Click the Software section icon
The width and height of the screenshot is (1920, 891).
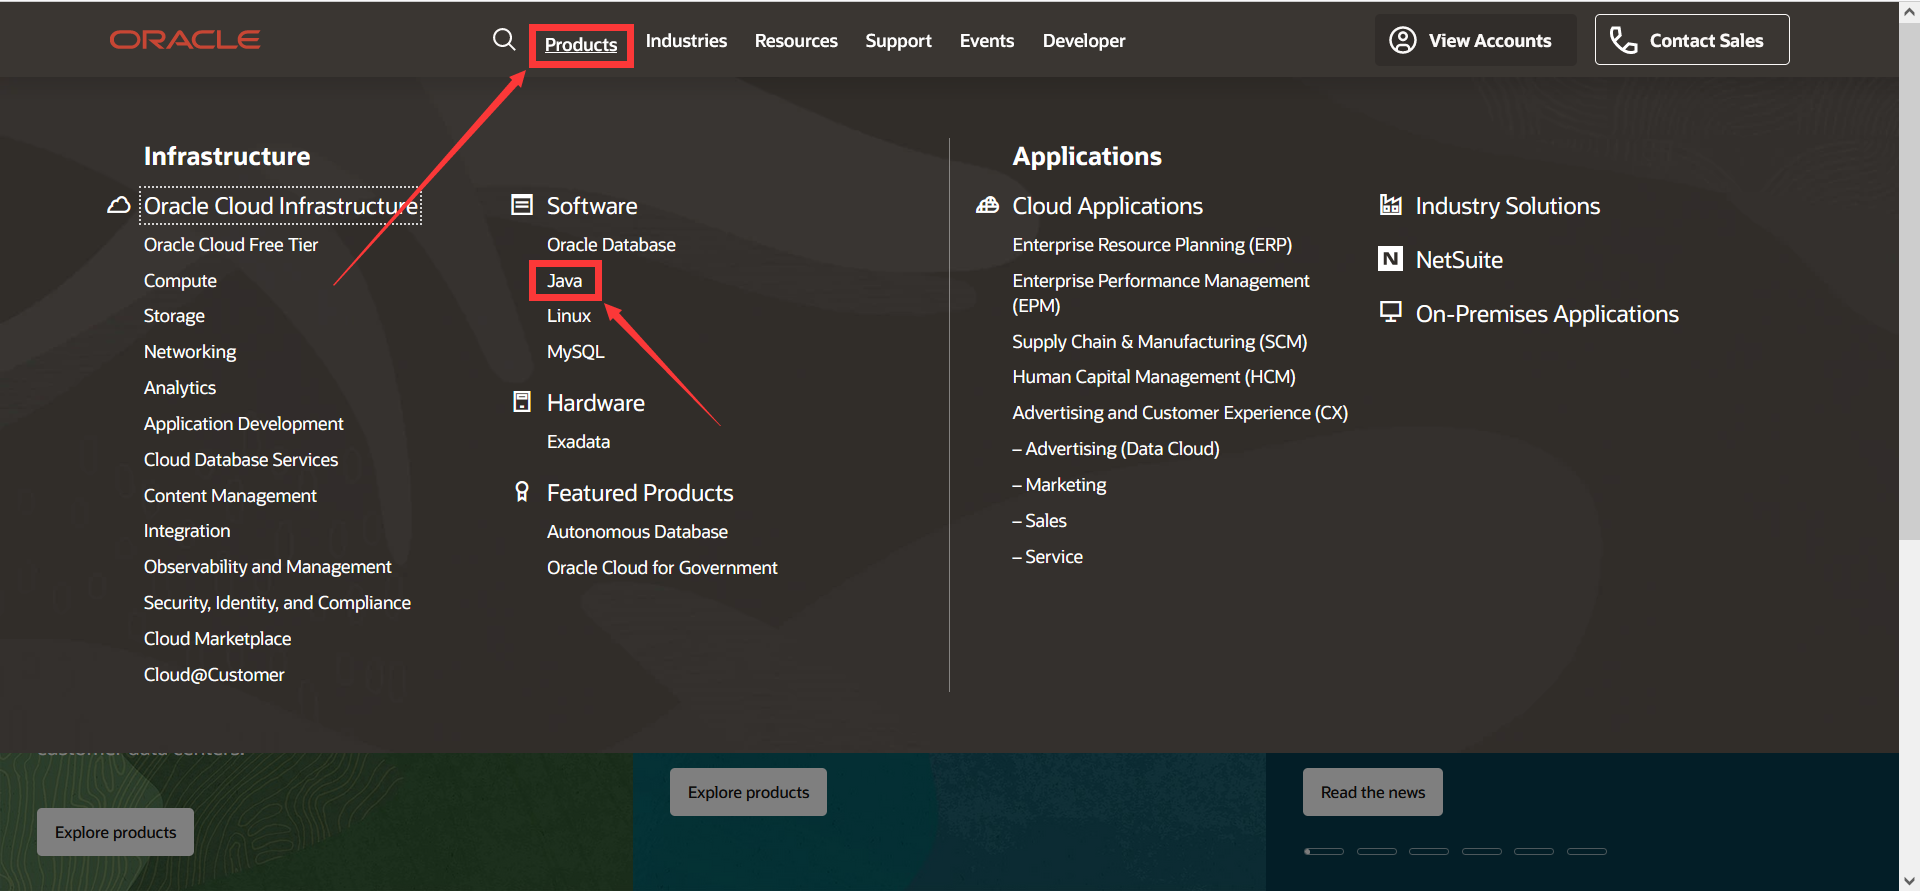pyautogui.click(x=522, y=205)
